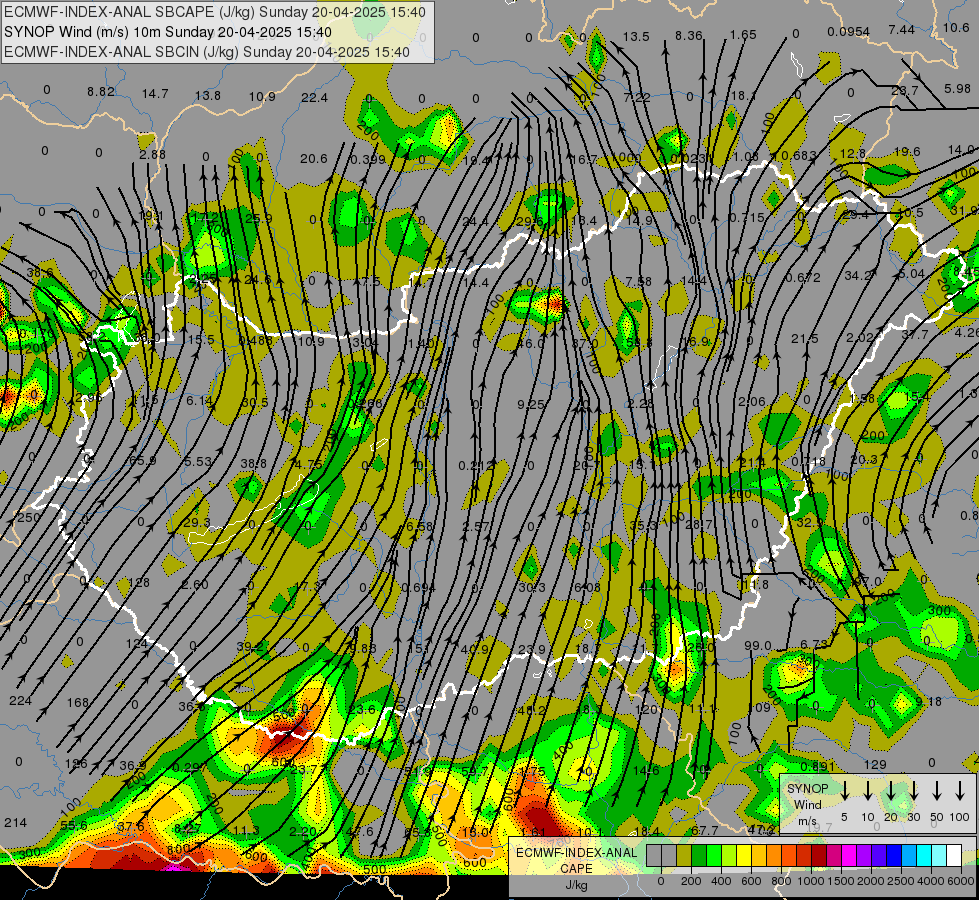This screenshot has height=900, width=979.
Task: Click the '1000' tick label in CAPE legend
Action: coord(811,881)
